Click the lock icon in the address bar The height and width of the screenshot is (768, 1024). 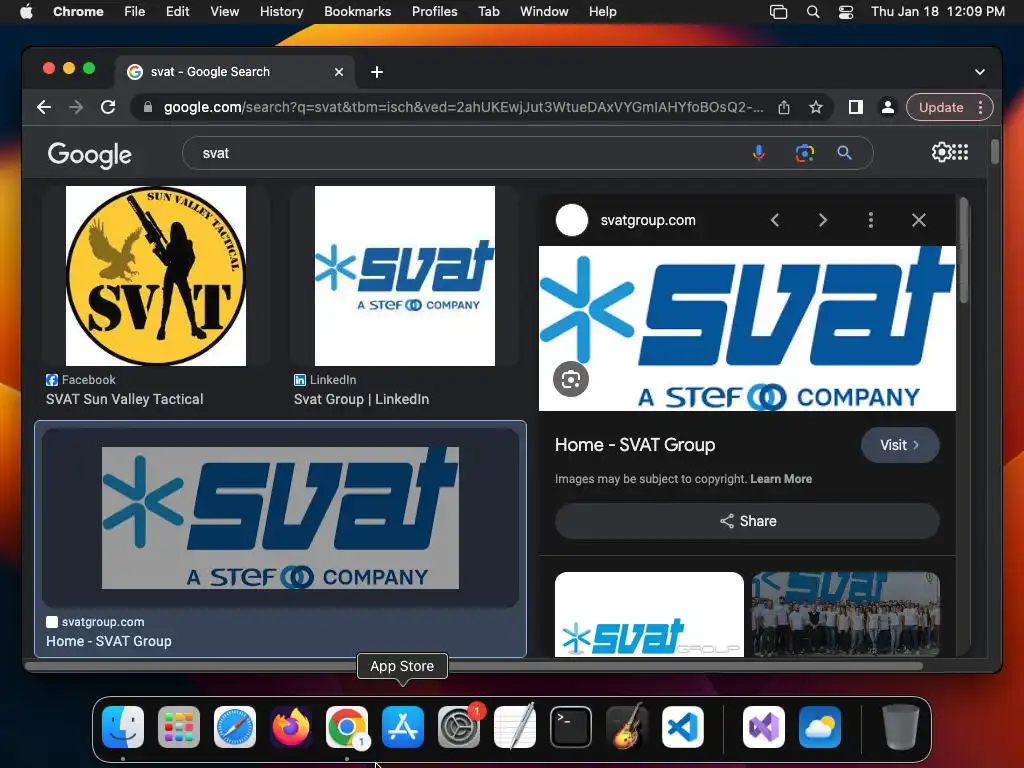pos(148,107)
